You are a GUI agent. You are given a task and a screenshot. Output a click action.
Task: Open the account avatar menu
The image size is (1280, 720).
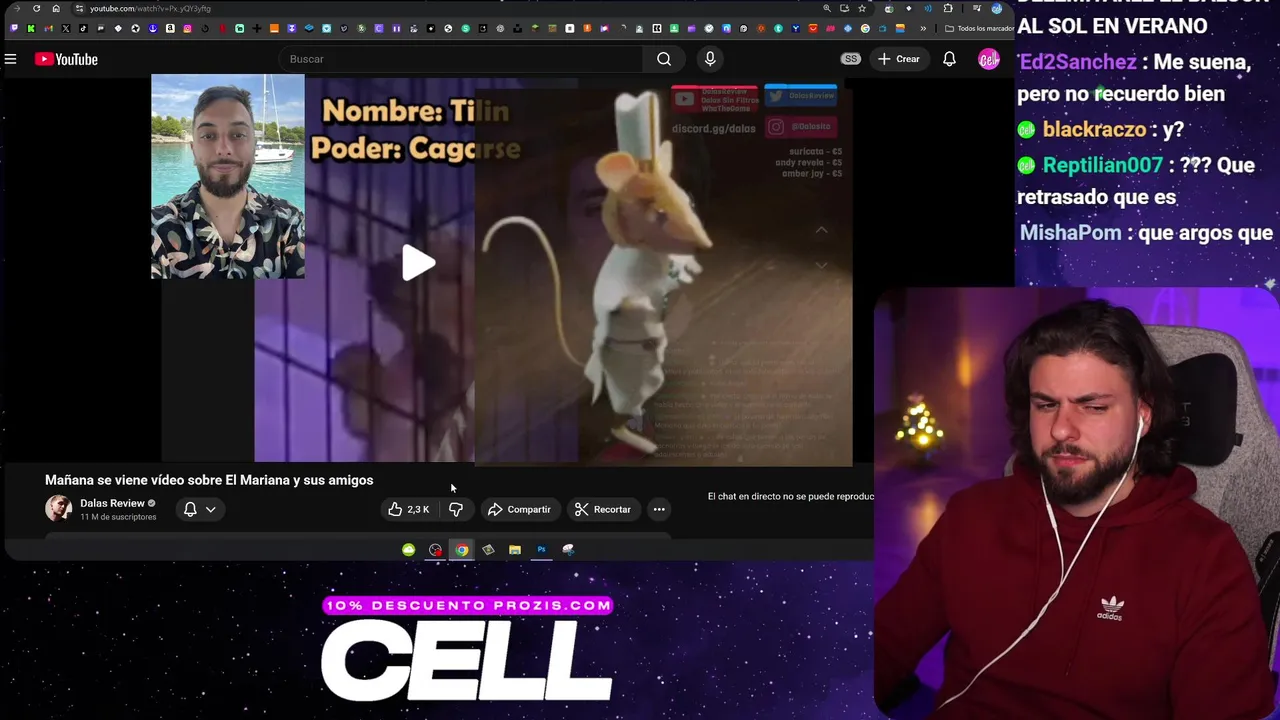(989, 59)
